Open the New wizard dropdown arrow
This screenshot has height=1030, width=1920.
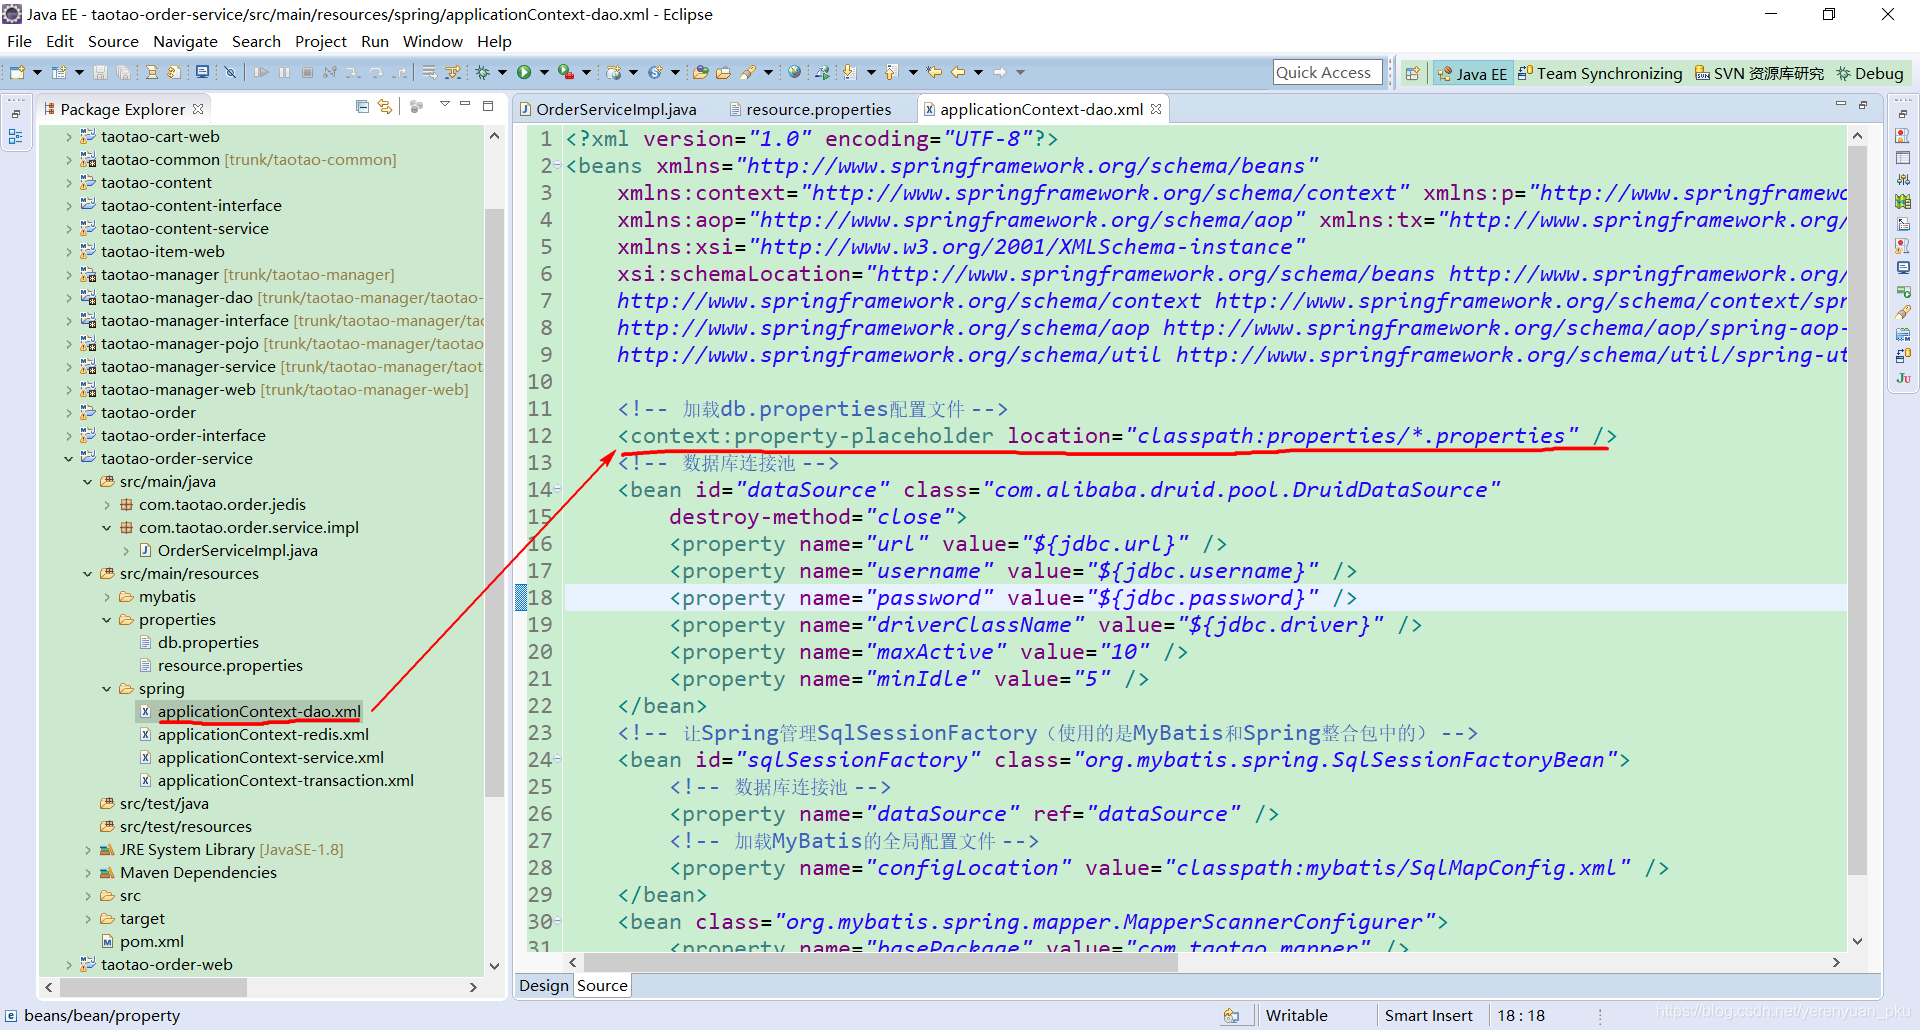click(x=37, y=72)
